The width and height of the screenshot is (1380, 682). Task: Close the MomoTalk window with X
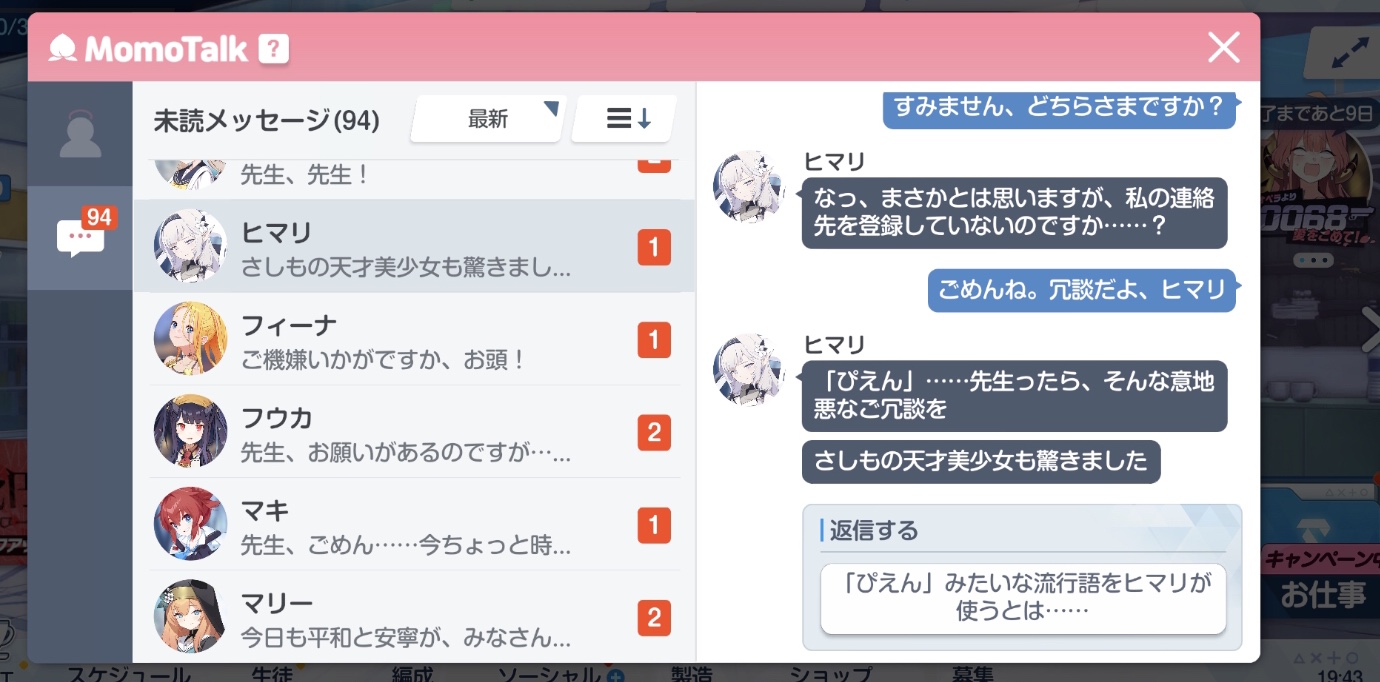1223,47
